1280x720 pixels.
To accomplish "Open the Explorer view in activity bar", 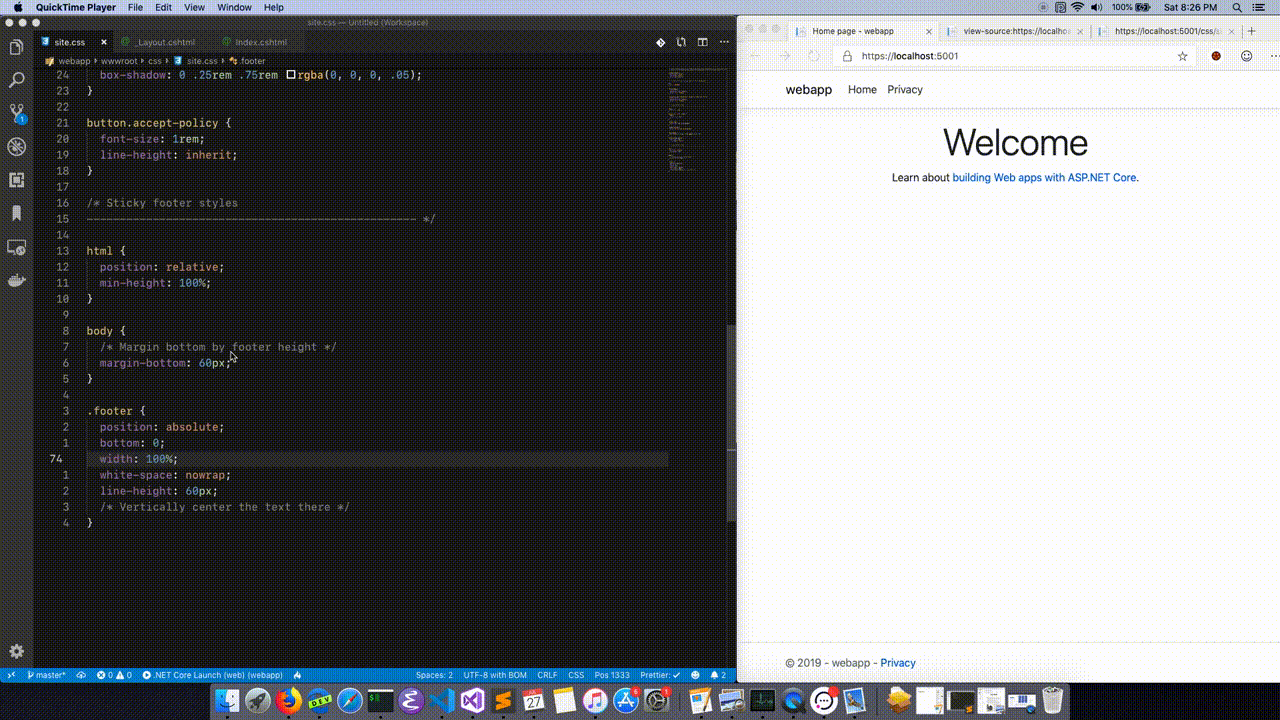I will click(16, 47).
